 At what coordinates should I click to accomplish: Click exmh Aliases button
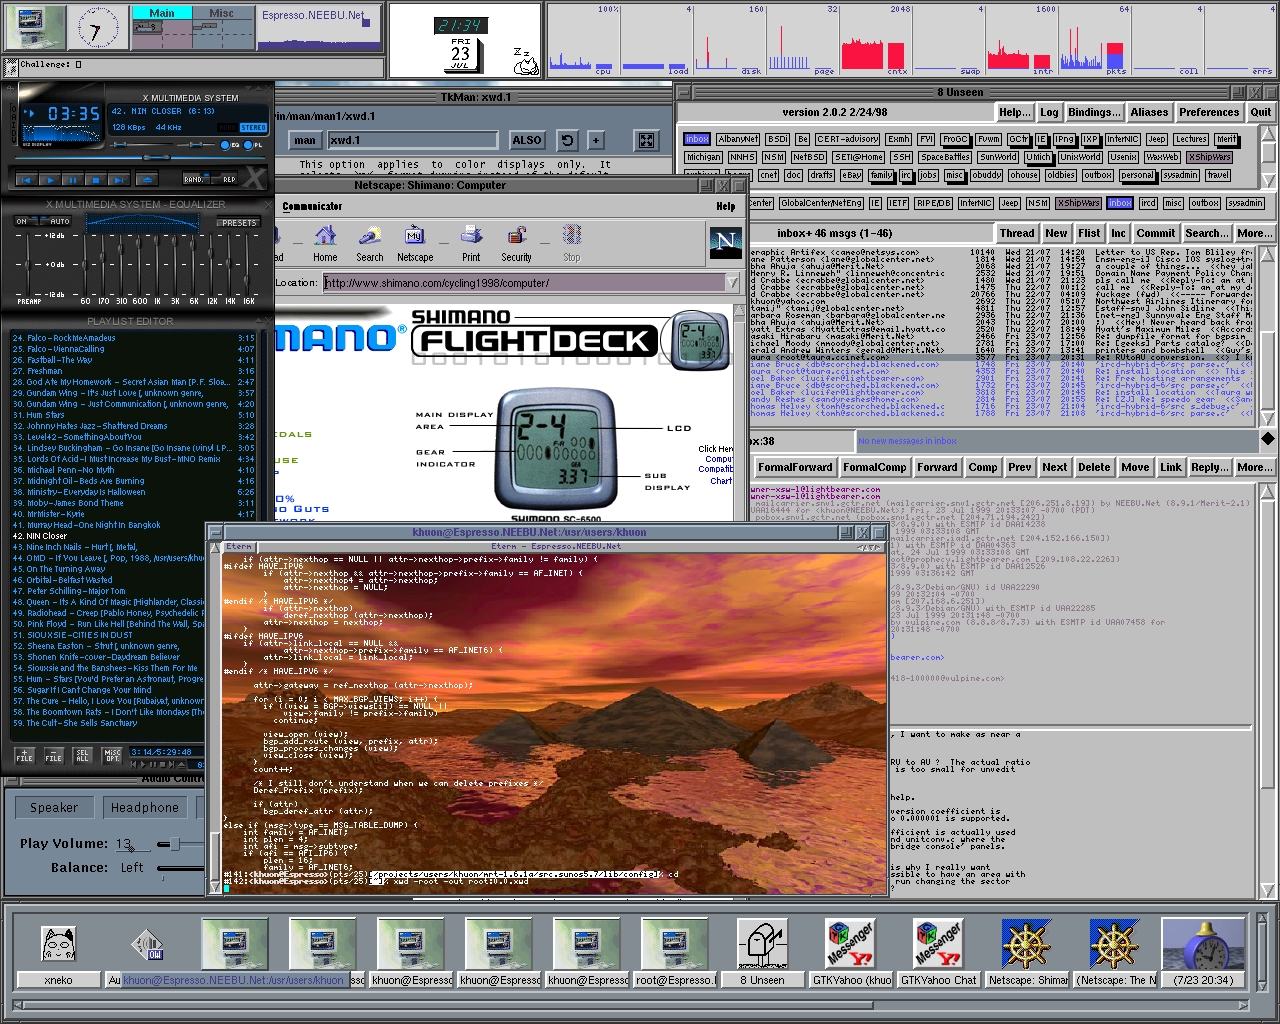pos(1150,112)
